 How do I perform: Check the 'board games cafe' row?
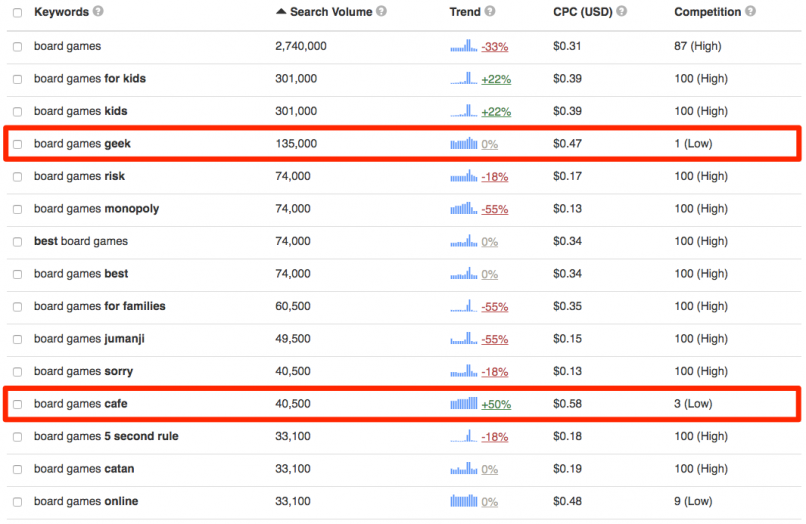coord(17,404)
